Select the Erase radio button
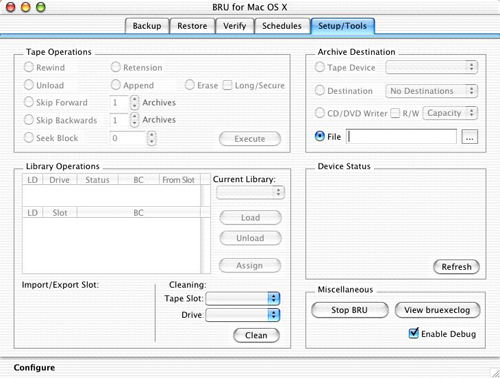Image resolution: width=500 pixels, height=378 pixels. (189, 85)
